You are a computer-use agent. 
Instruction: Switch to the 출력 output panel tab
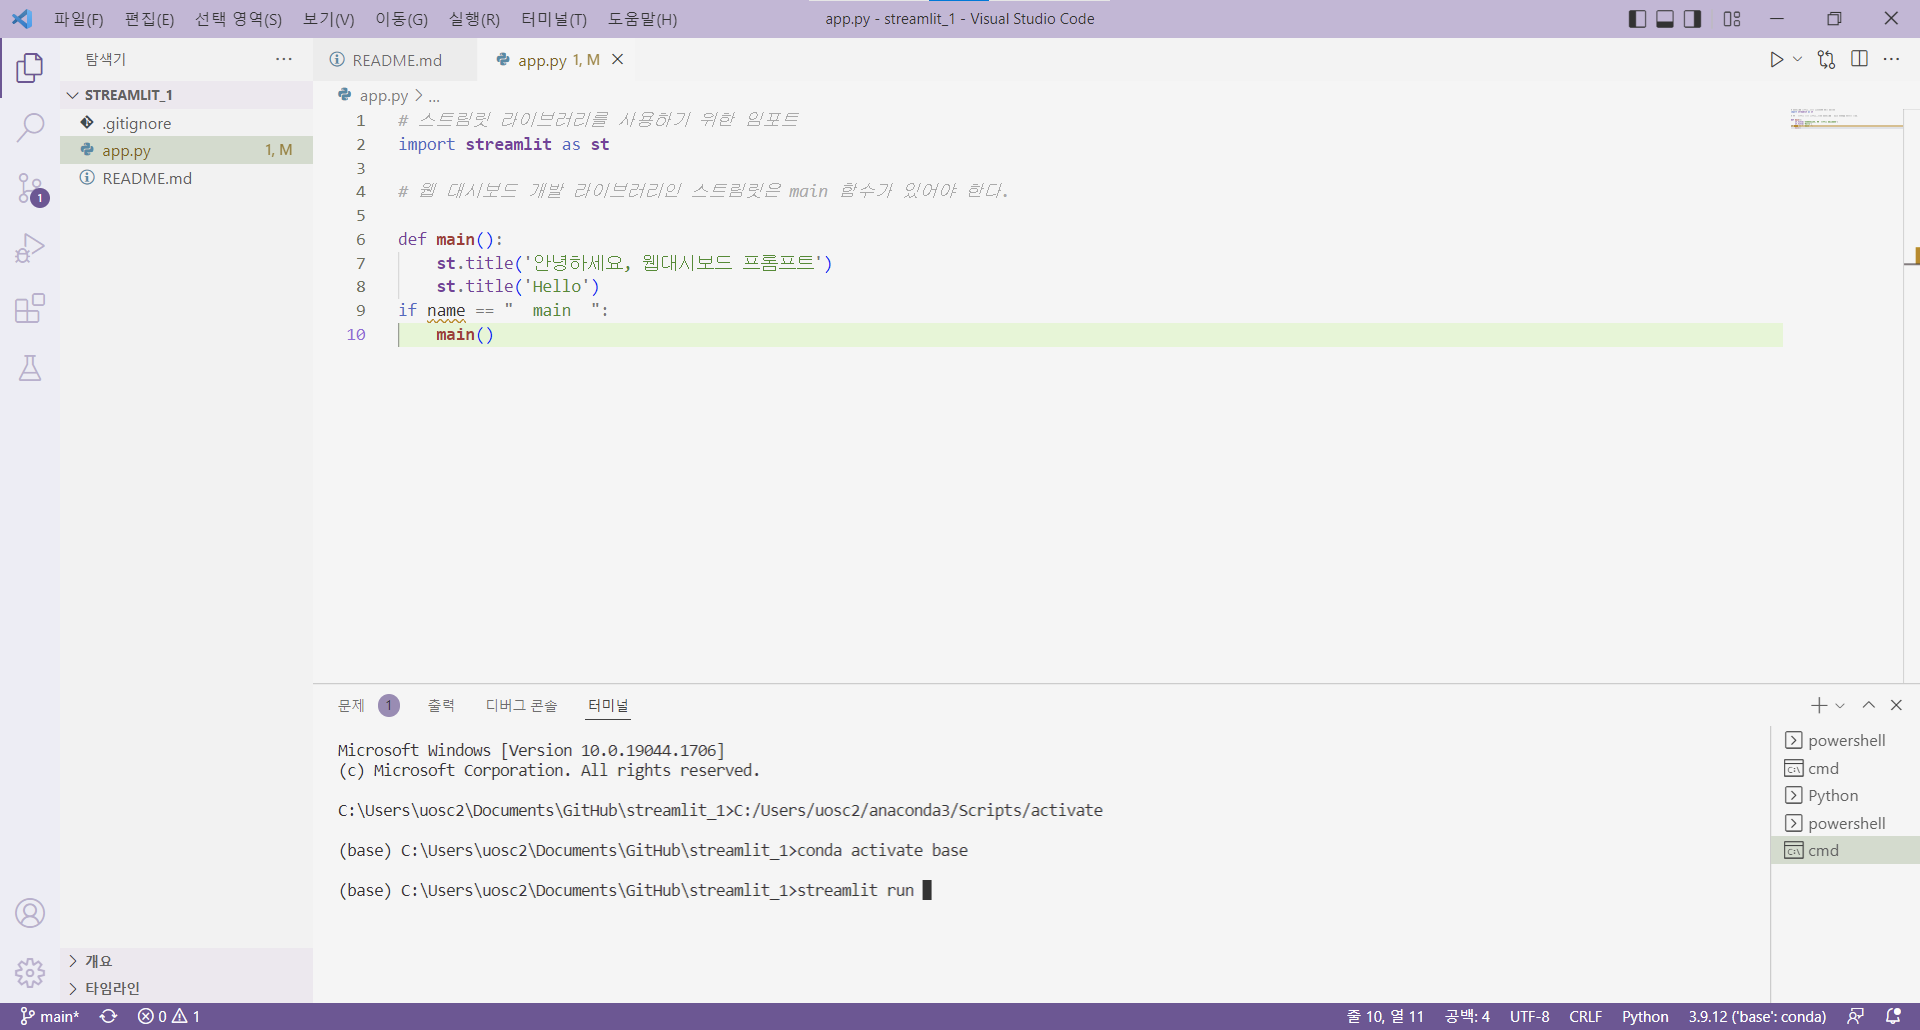[441, 706]
